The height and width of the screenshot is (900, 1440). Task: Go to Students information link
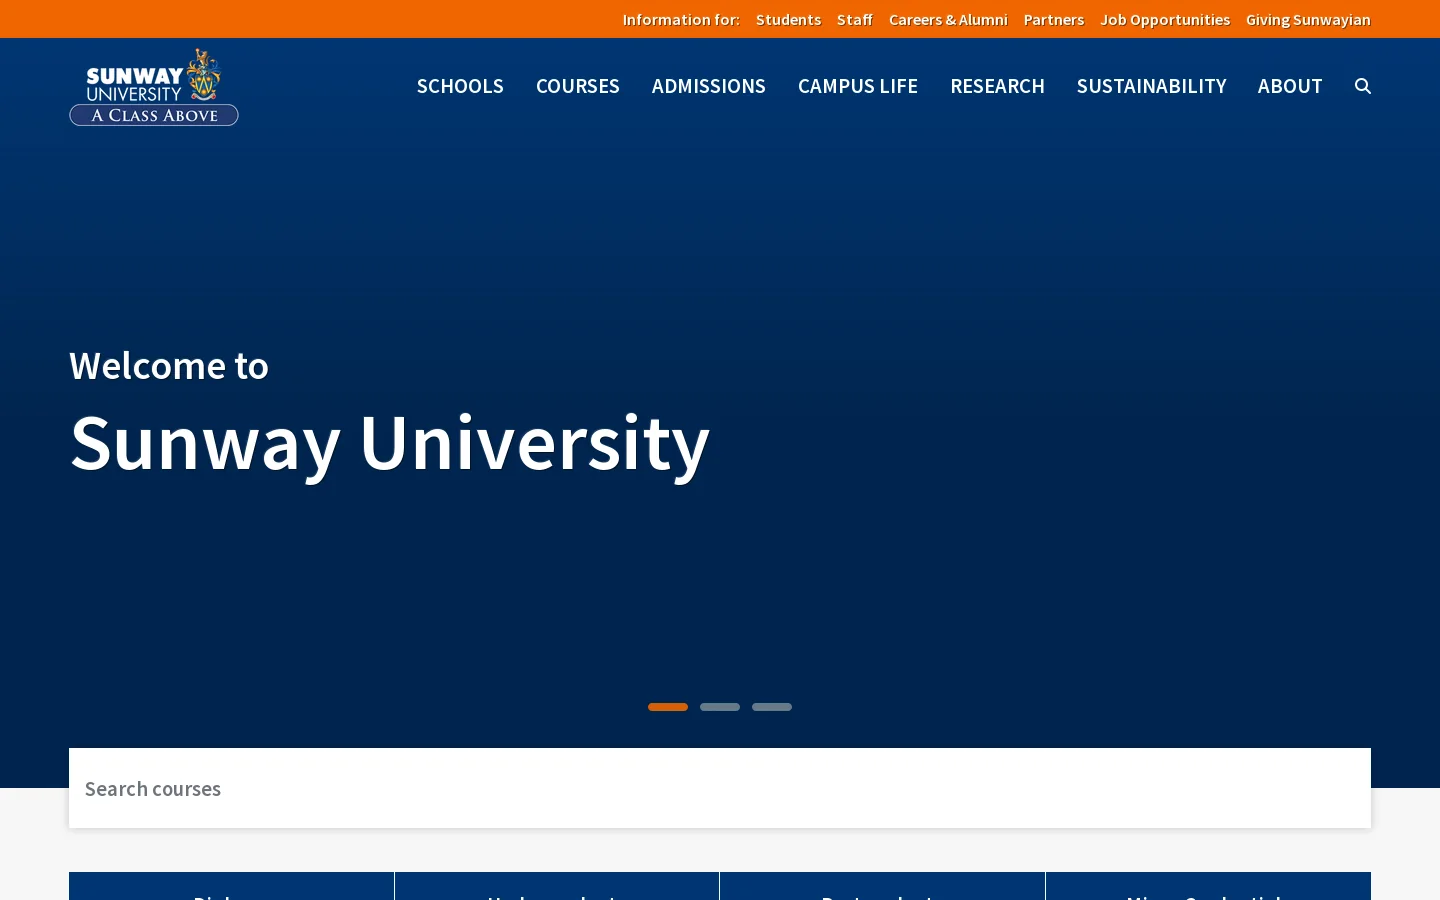788,19
